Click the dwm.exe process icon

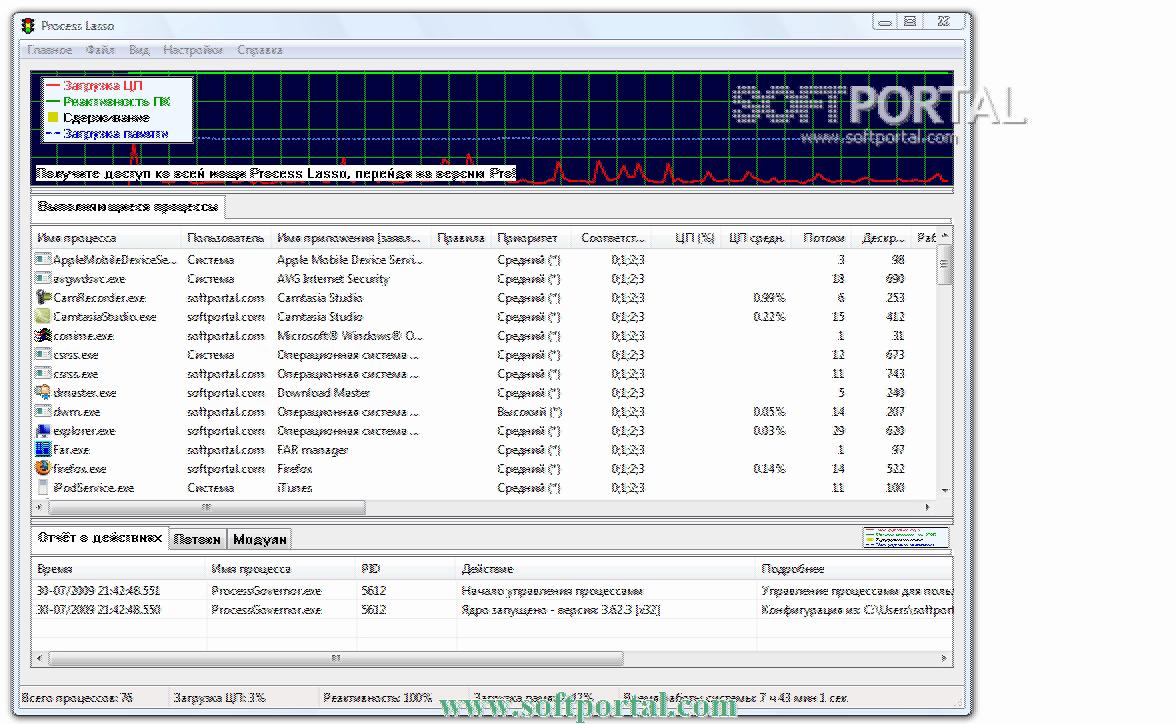(43, 411)
